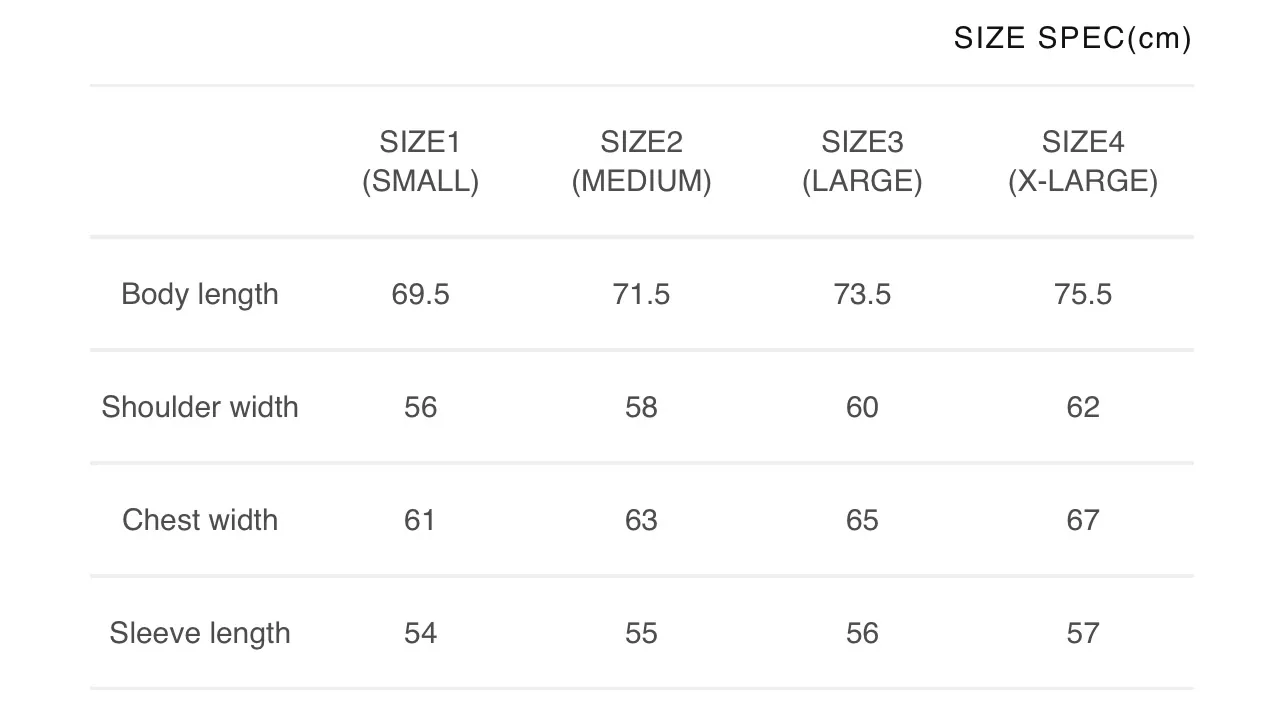This screenshot has height=709, width=1284.
Task: Click the SIZE3 (LARGE) column header
Action: [x=862, y=162]
